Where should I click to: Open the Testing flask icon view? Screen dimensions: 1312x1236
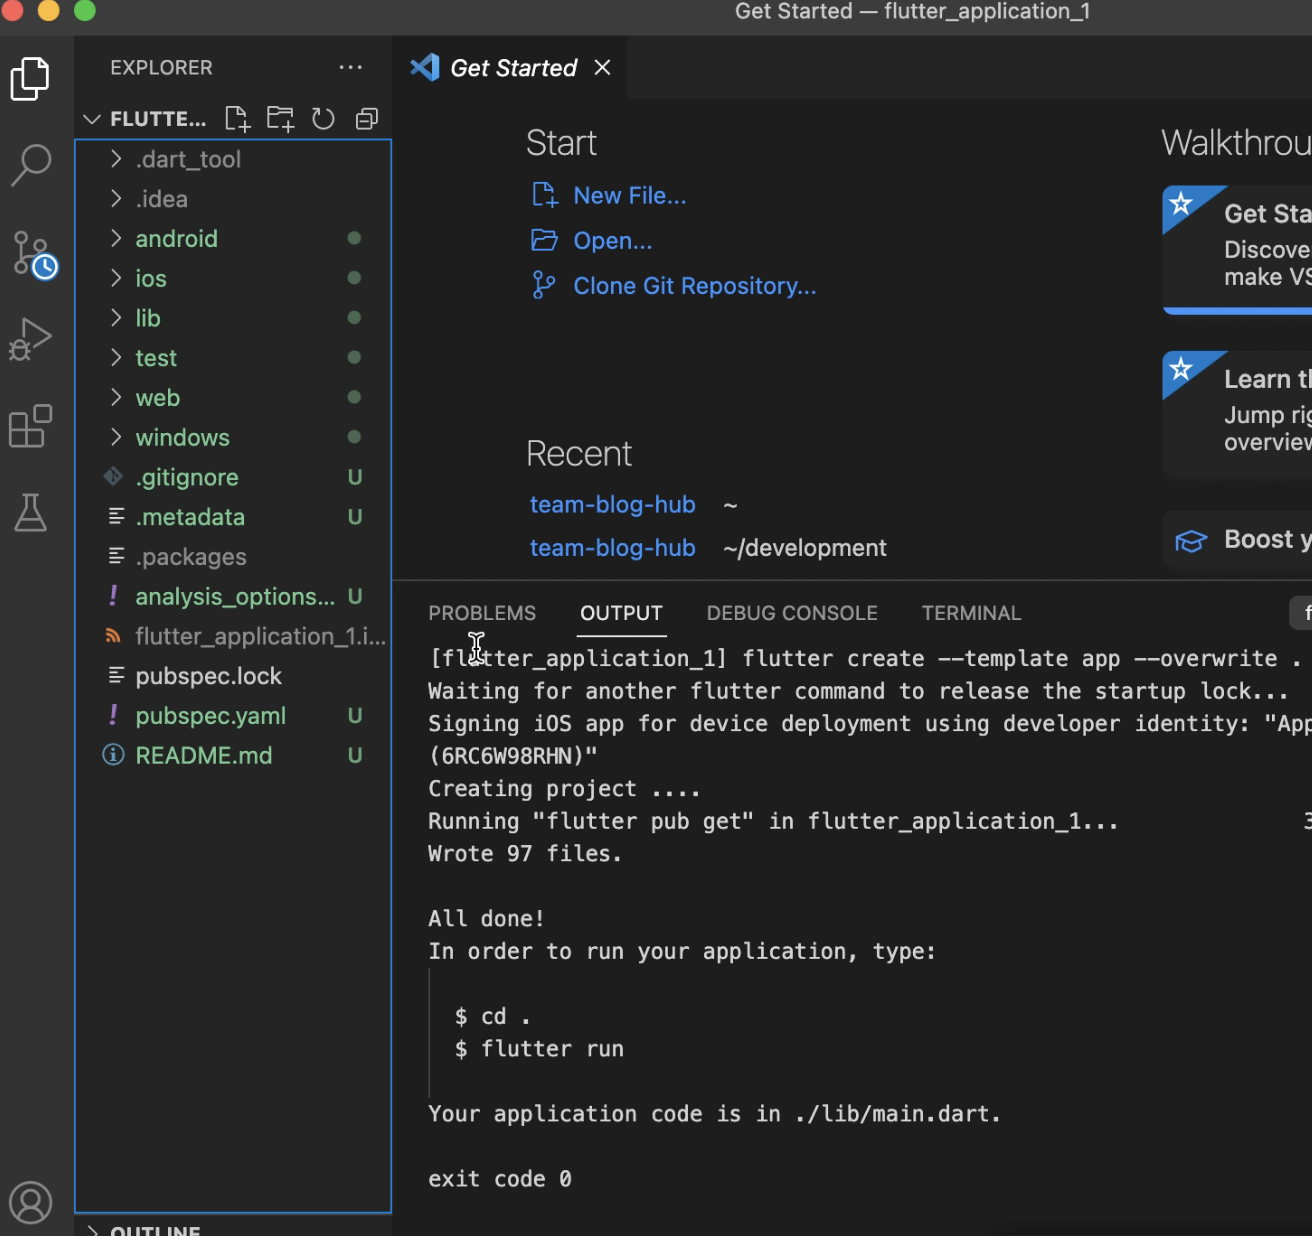coord(31,513)
